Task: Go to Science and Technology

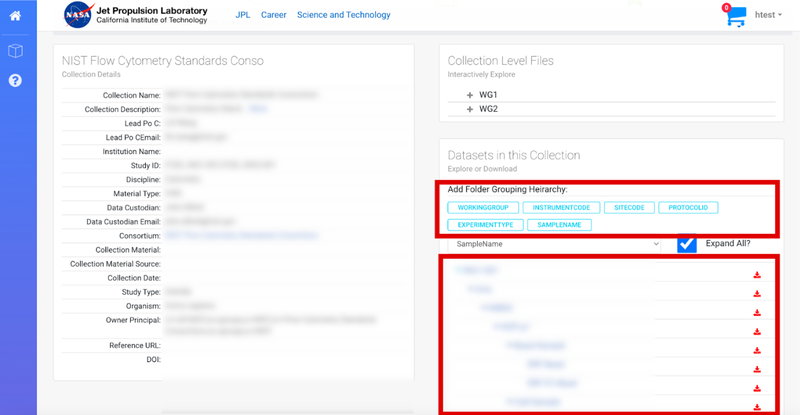Action: [343, 15]
